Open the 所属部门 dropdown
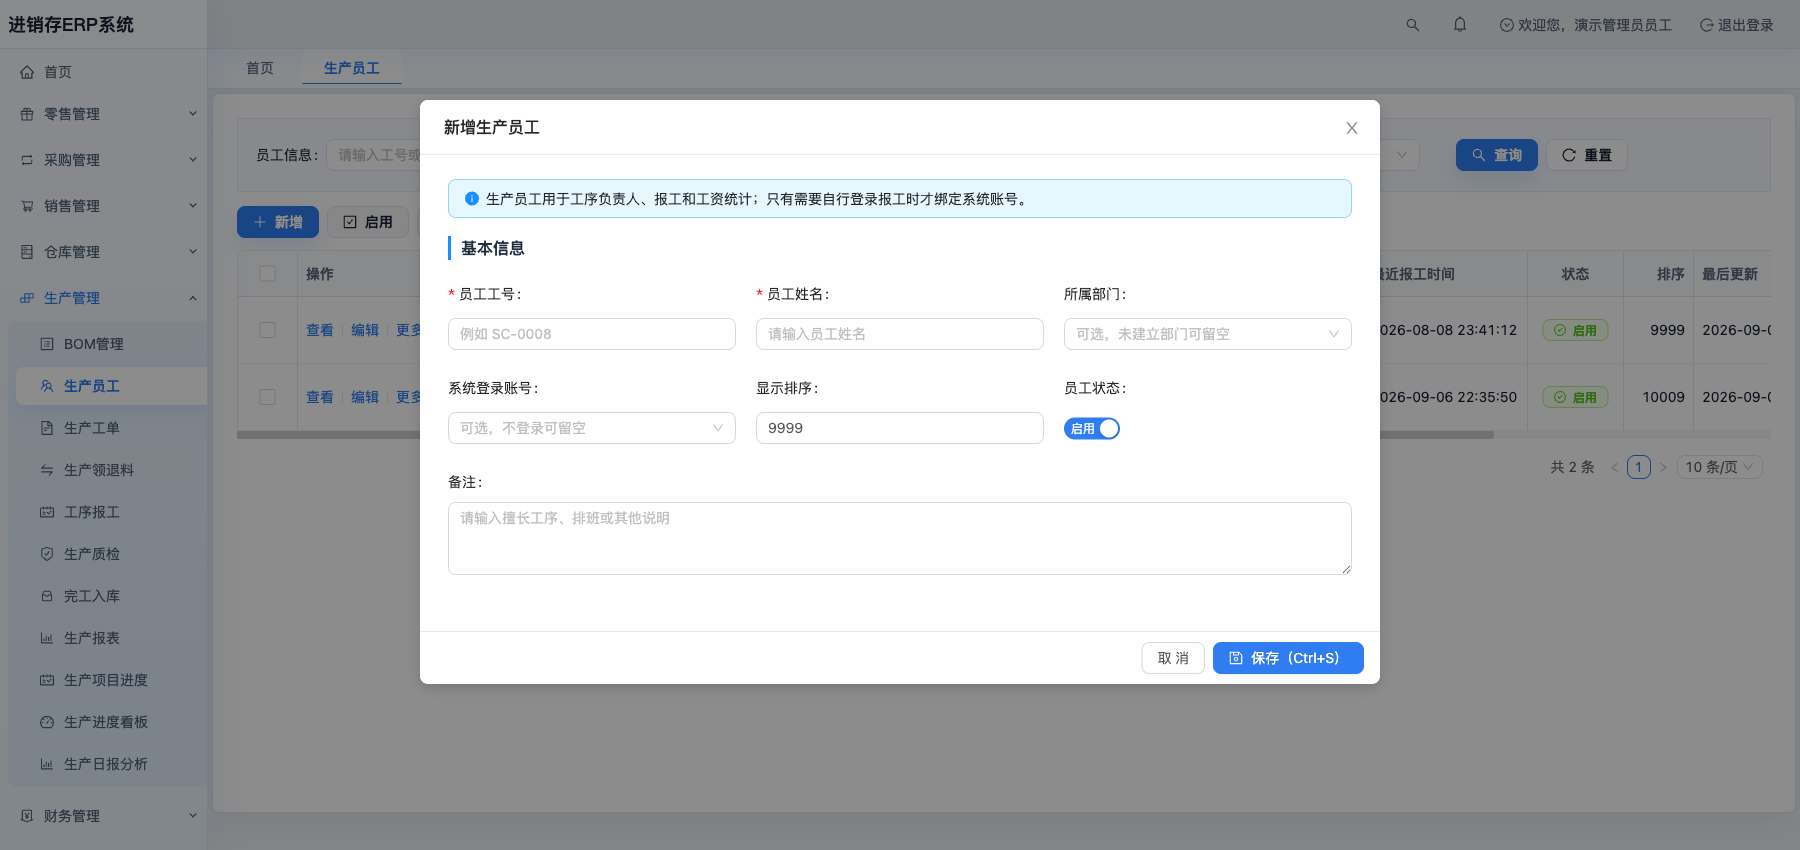This screenshot has width=1800, height=850. tap(1208, 334)
